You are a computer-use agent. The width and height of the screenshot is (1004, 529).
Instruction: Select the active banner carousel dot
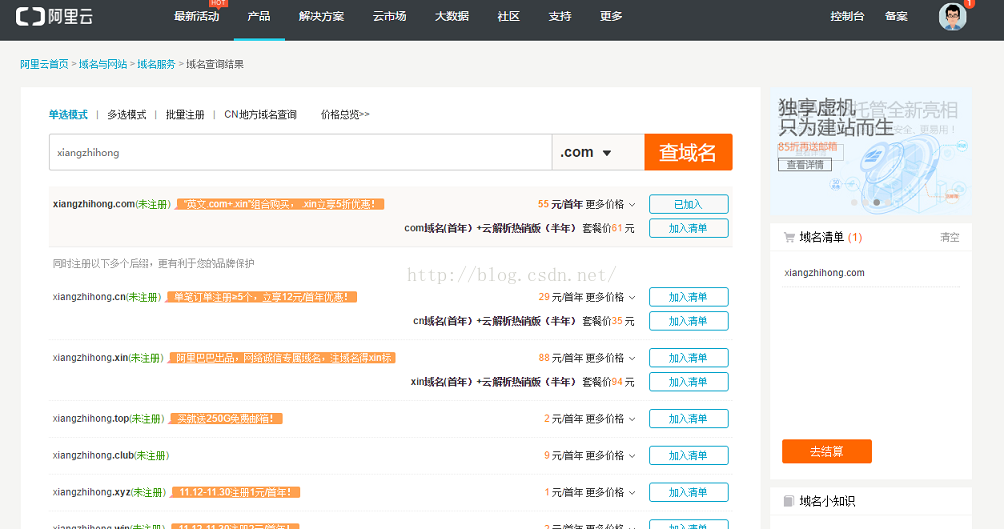[x=877, y=202]
